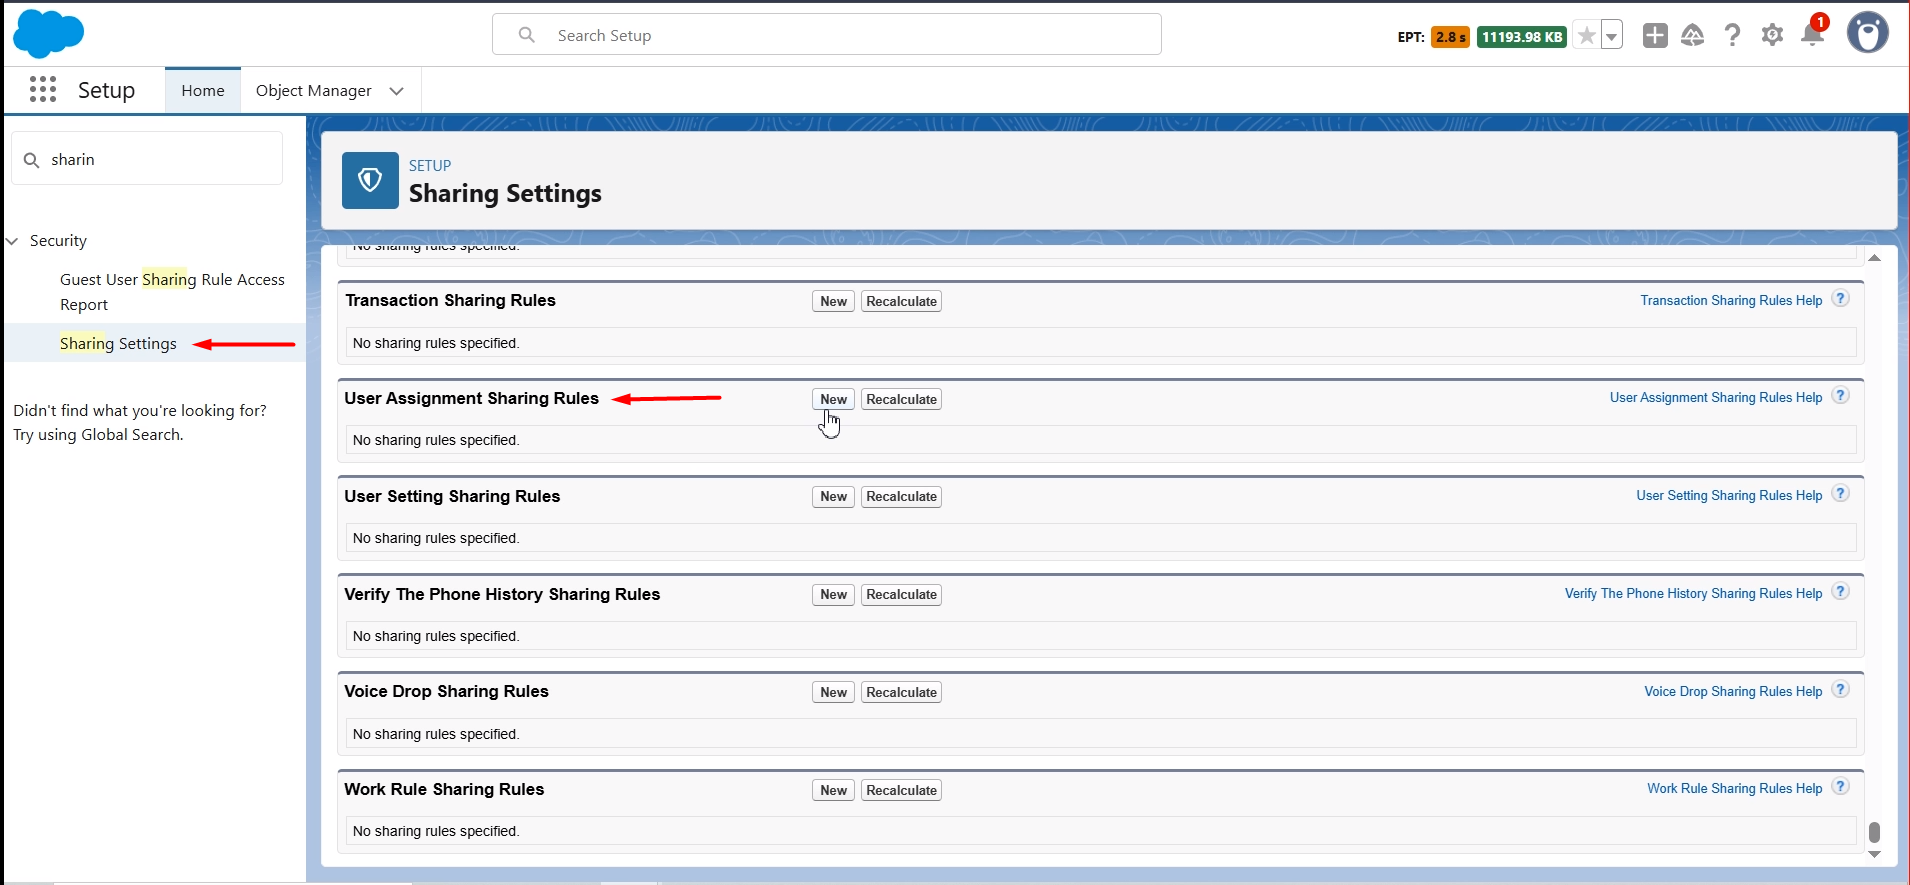Click New for User Setting Sharing Rules
The width and height of the screenshot is (1910, 885).
pos(833,497)
